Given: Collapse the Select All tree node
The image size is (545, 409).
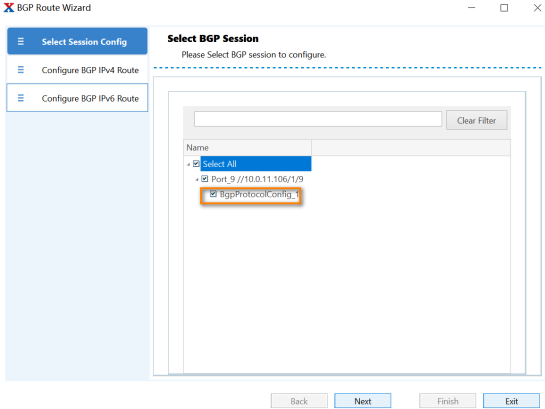Looking at the screenshot, I should coord(189,164).
